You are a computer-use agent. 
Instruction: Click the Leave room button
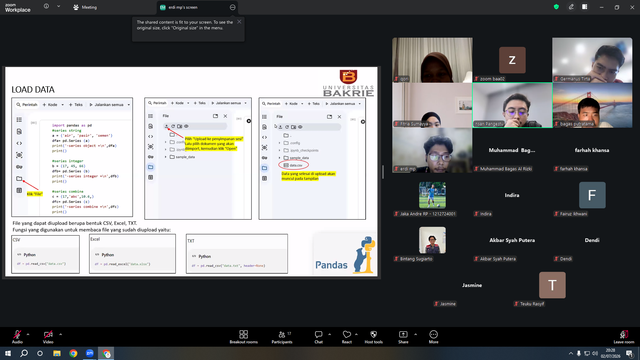tap(624, 337)
